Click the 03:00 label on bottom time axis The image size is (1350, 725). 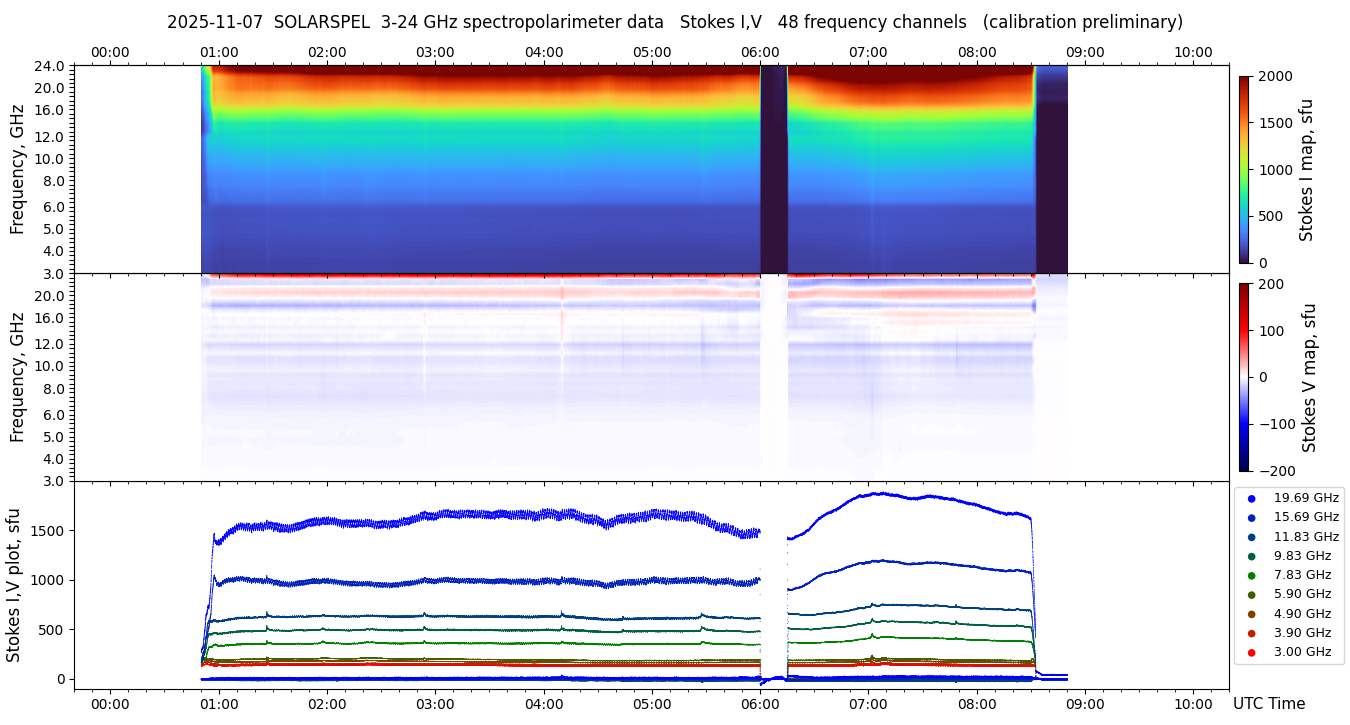[x=435, y=704]
